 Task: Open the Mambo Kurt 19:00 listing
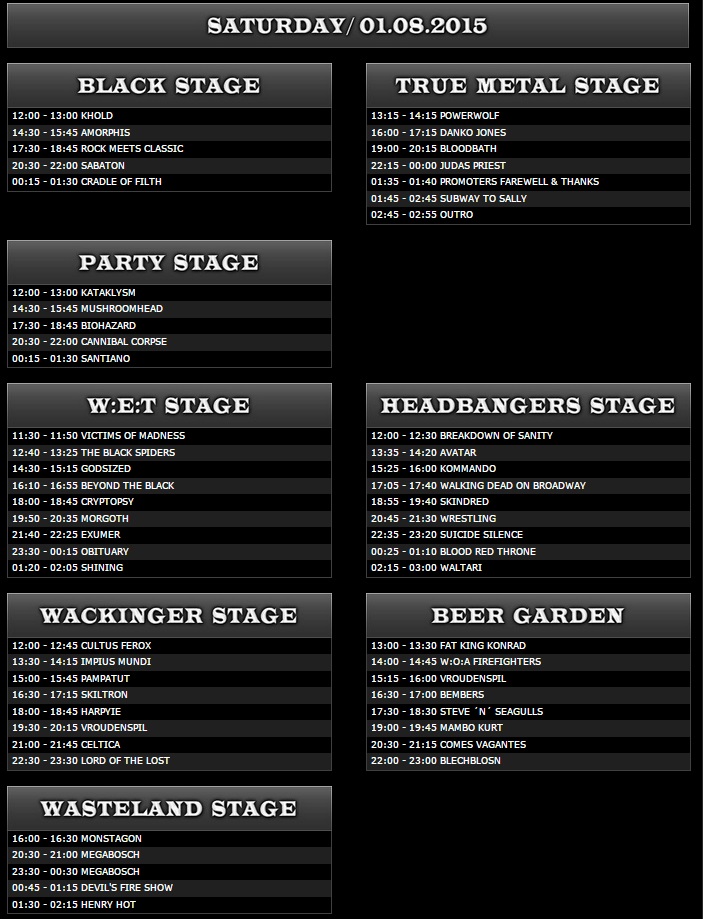tap(528, 728)
